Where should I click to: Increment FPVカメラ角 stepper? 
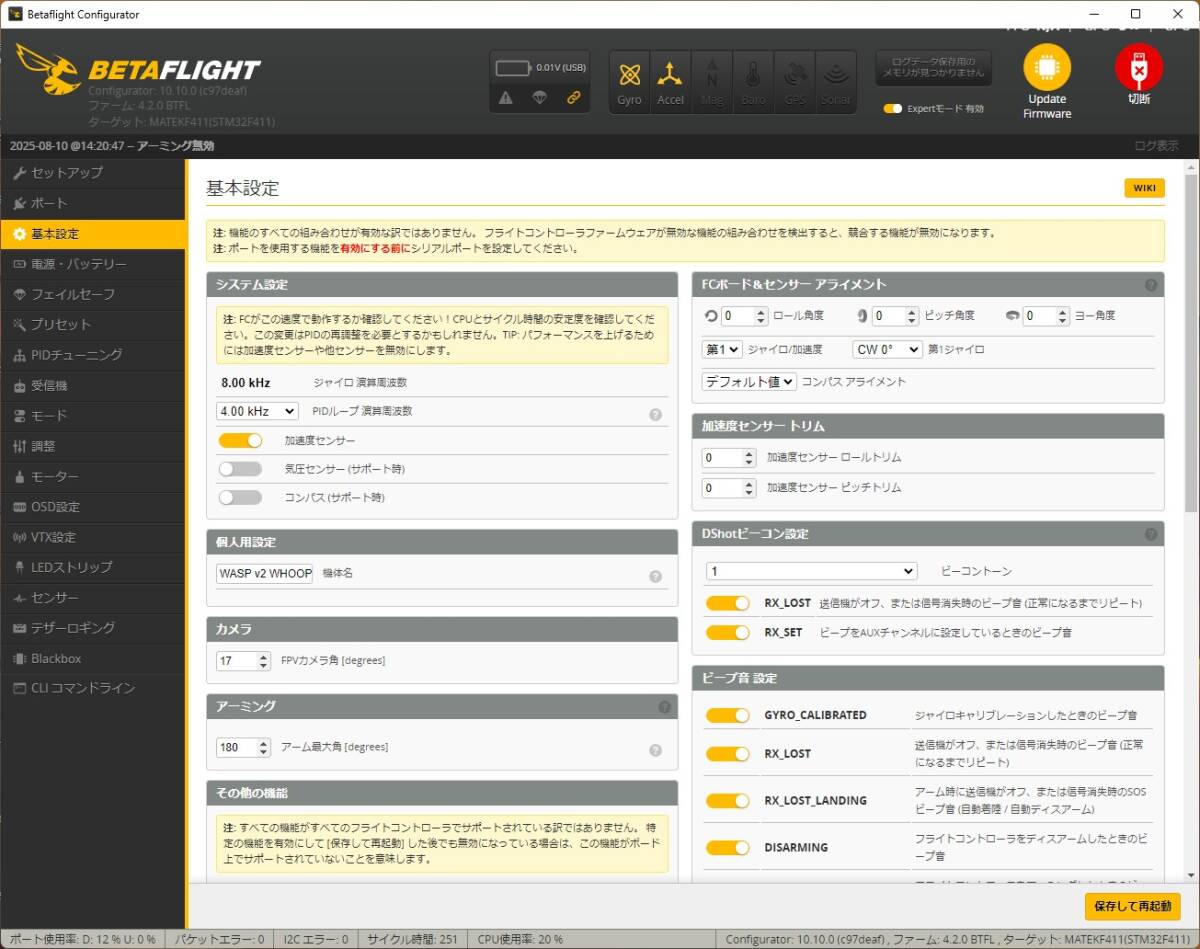click(264, 656)
